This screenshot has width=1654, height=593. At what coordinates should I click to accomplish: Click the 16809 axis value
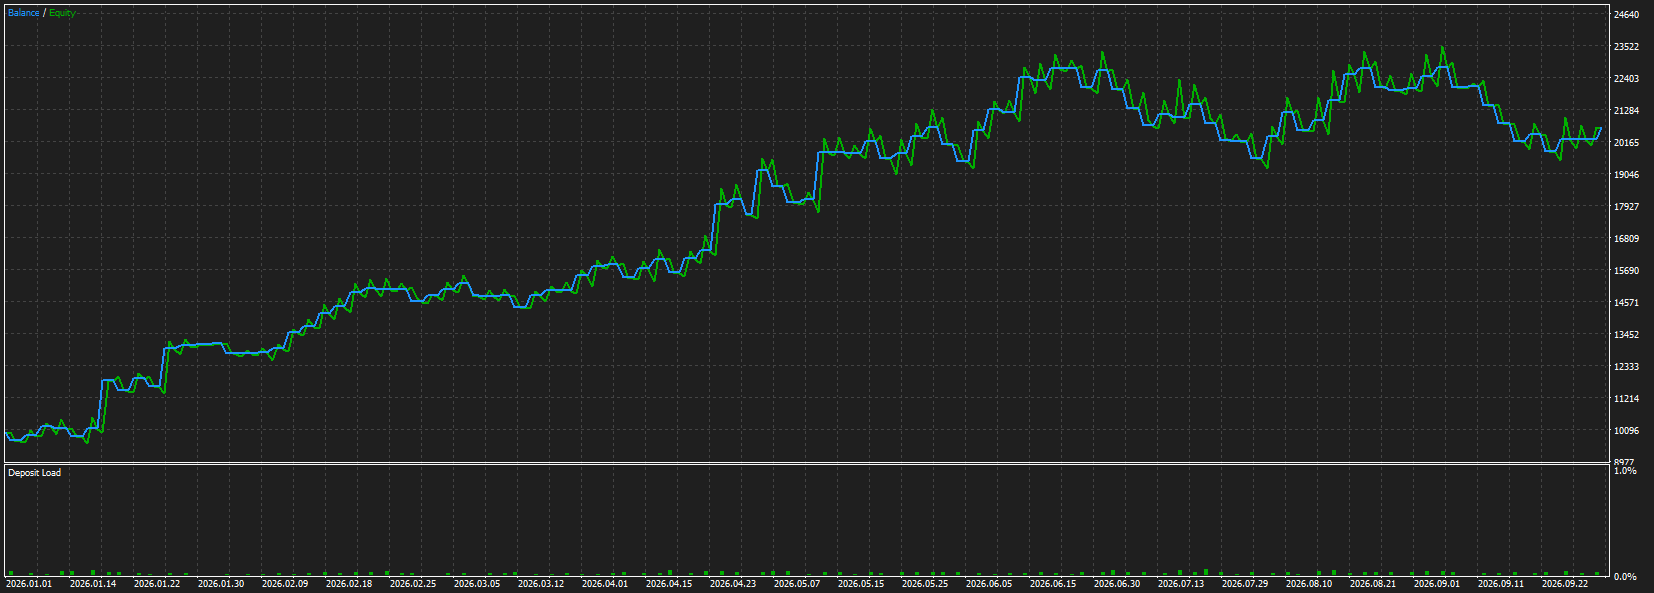click(1626, 239)
